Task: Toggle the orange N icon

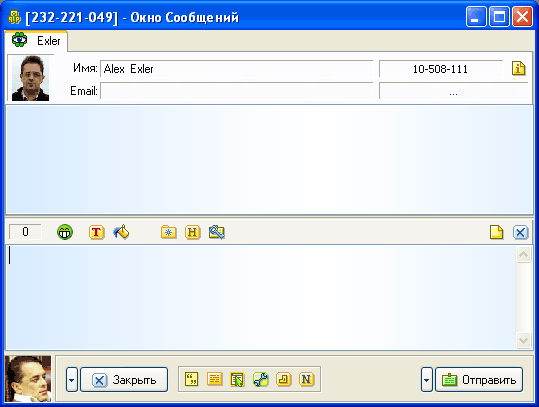Action: (306, 379)
